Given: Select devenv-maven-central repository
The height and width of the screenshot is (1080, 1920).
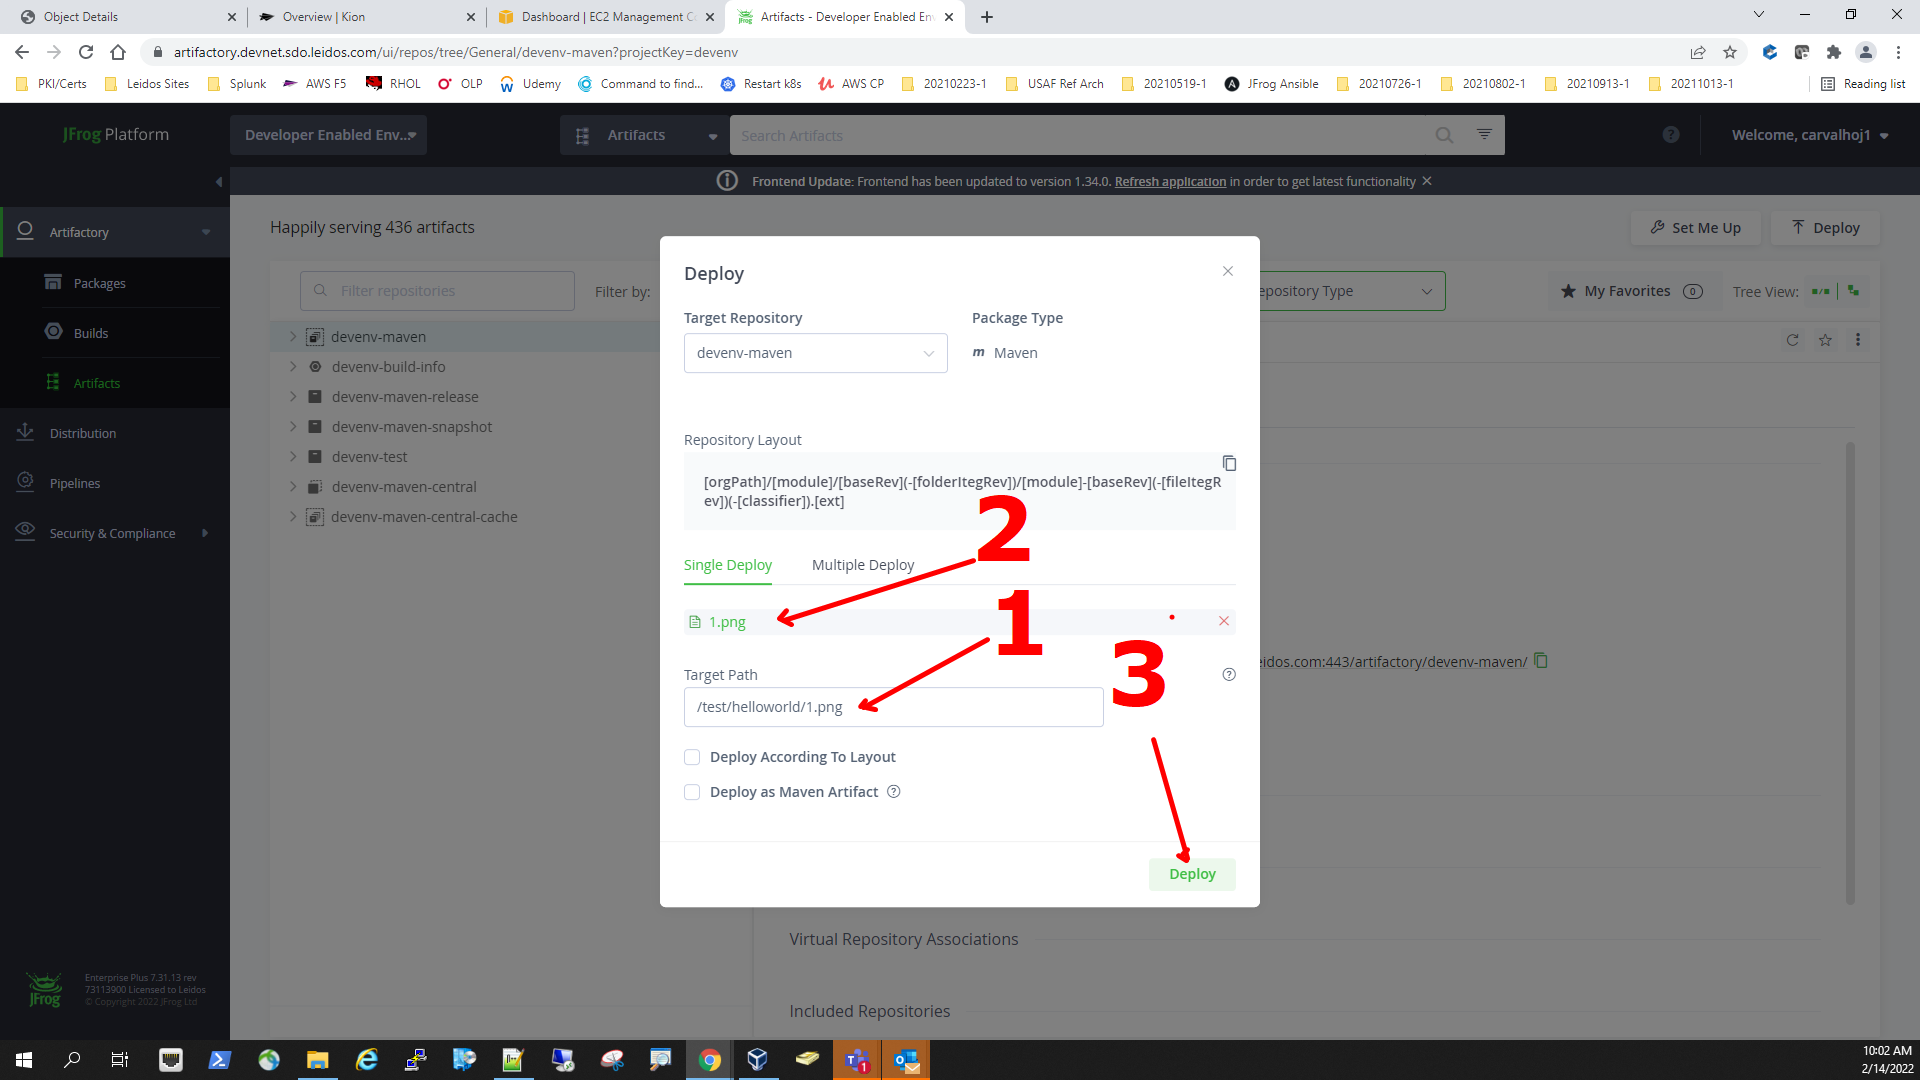Looking at the screenshot, I should pyautogui.click(x=404, y=487).
